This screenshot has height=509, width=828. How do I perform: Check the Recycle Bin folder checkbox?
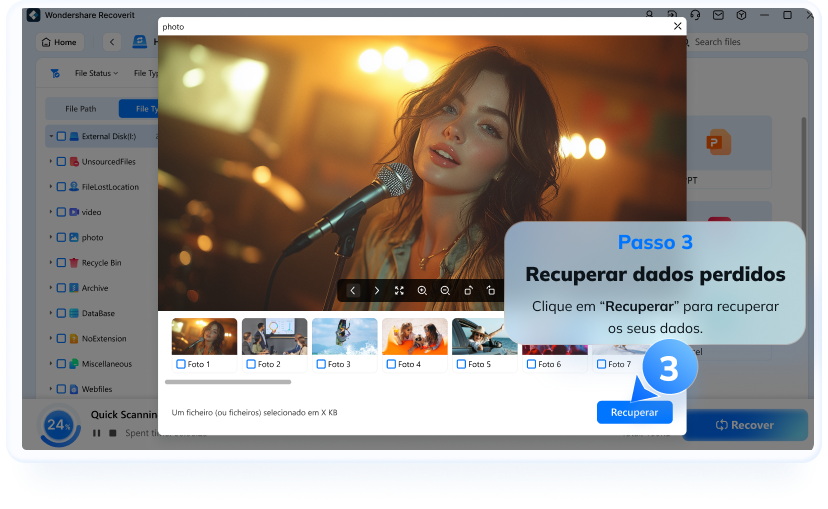tap(61, 263)
